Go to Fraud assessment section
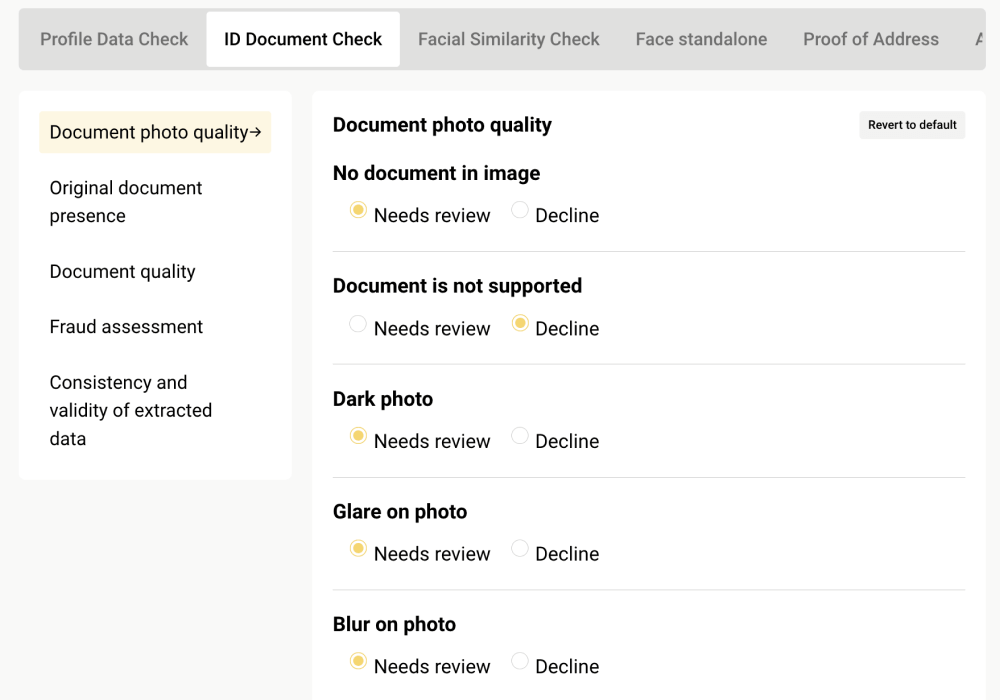Screen dimensions: 1000x700 tap(126, 327)
